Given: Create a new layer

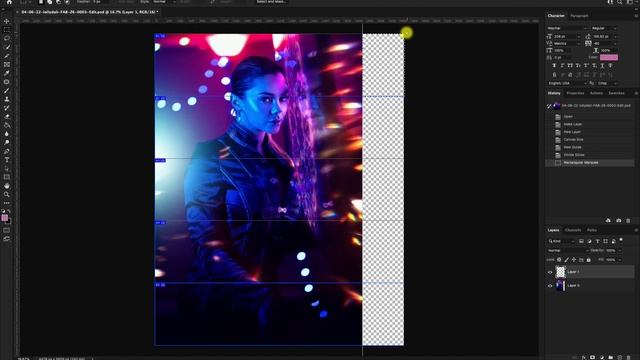Looking at the screenshot, I should click(620, 357).
